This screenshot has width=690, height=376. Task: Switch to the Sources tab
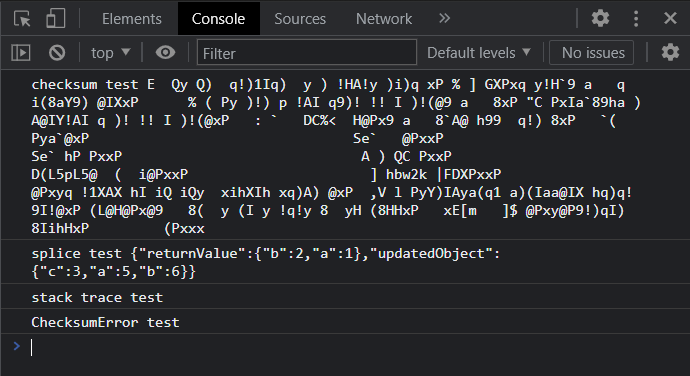(x=300, y=19)
